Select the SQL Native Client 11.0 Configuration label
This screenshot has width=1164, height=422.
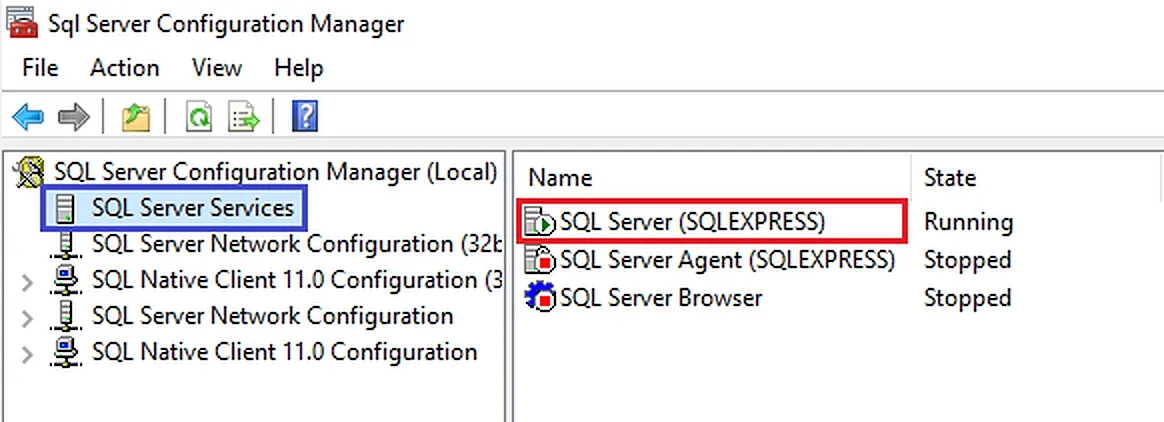point(284,351)
